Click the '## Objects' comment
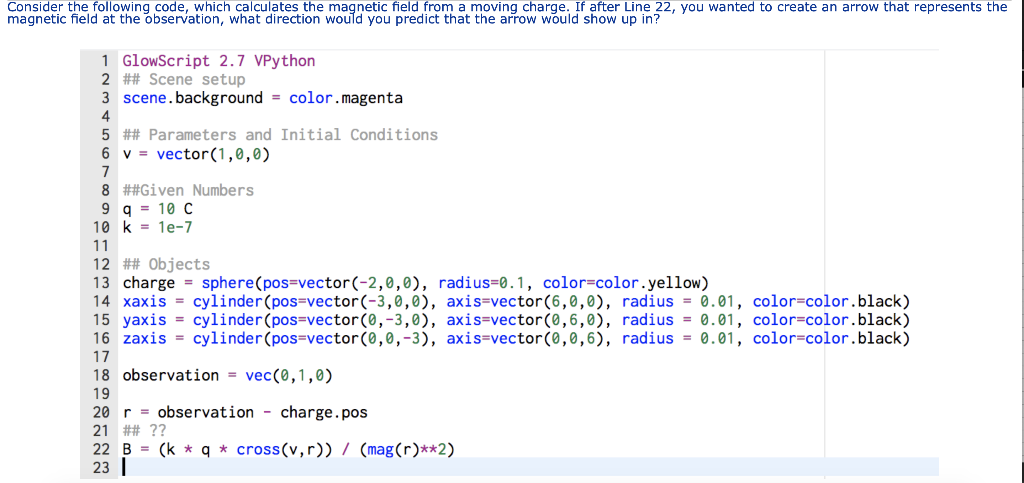Screen dimensions: 1024x483 pos(167,264)
